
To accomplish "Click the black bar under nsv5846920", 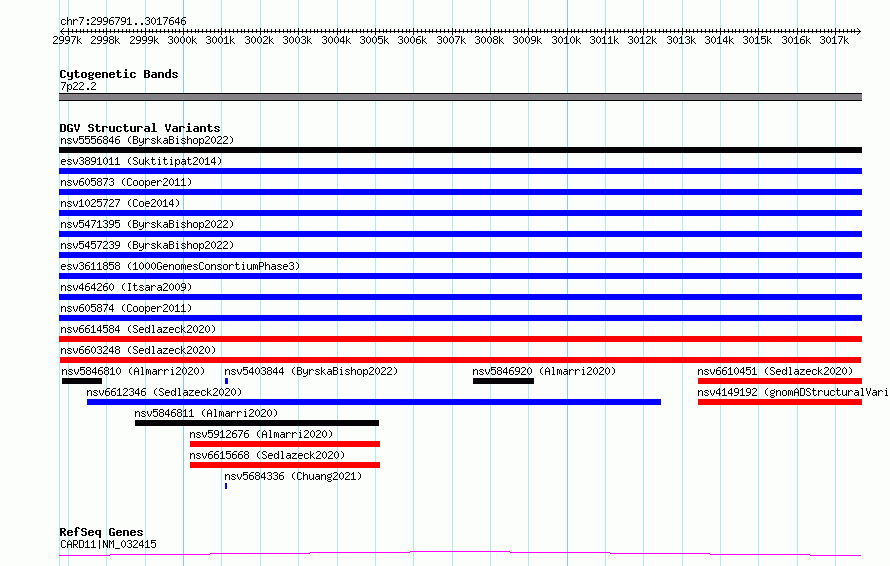I will coord(503,381).
